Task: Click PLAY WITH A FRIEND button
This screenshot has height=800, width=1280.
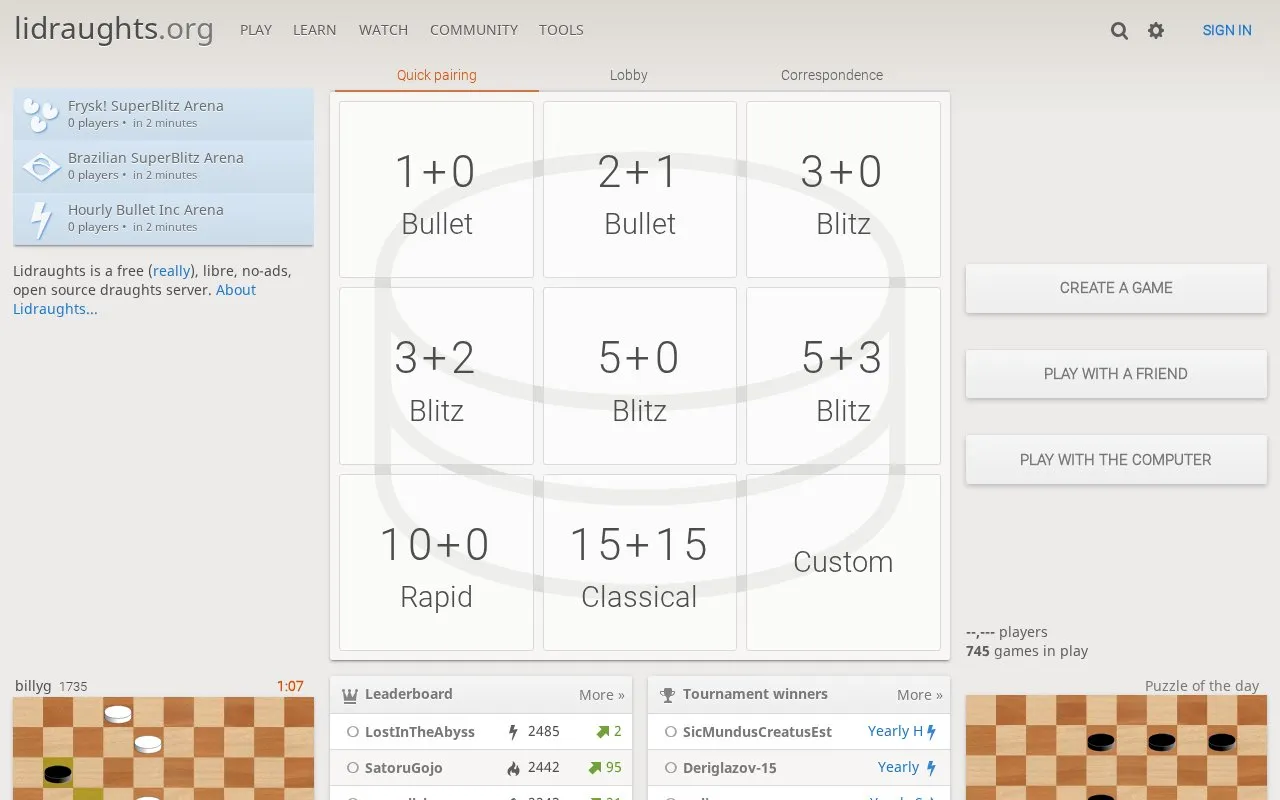Action: [x=1116, y=374]
